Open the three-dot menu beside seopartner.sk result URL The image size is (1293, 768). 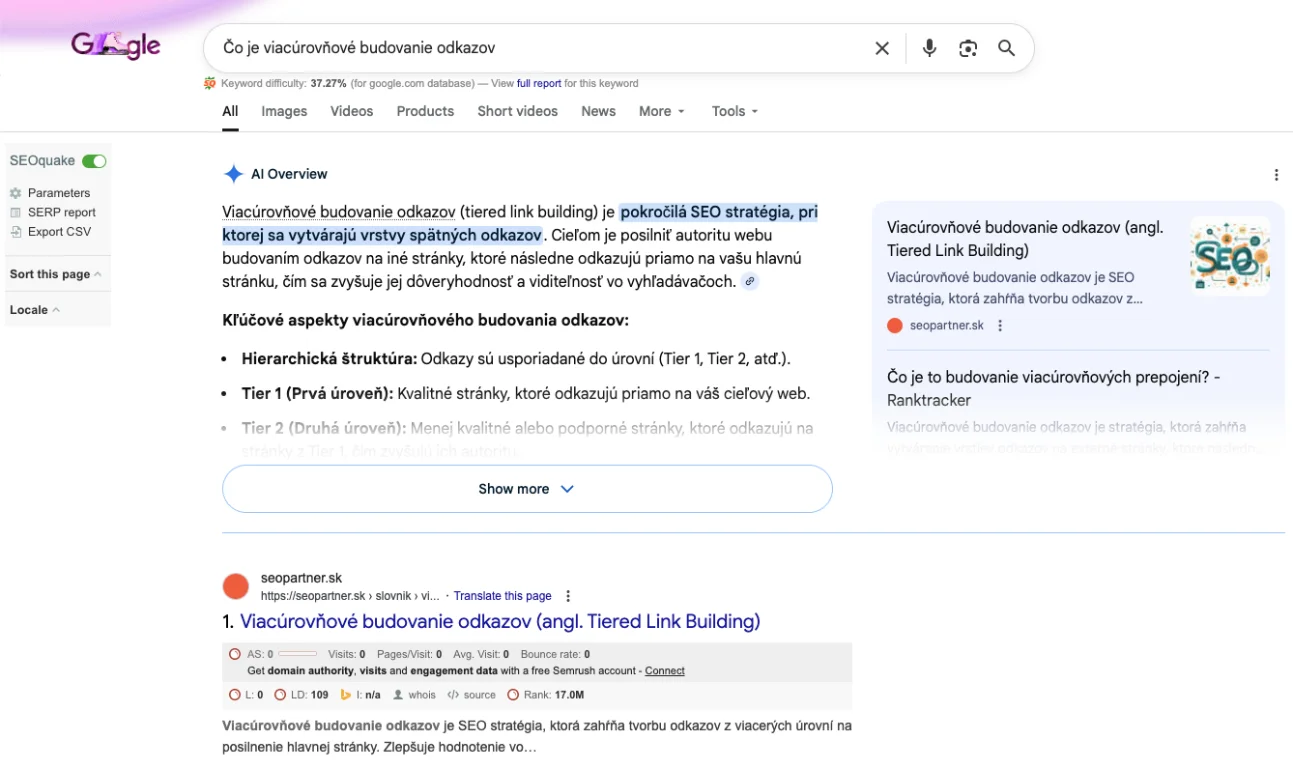(569, 596)
